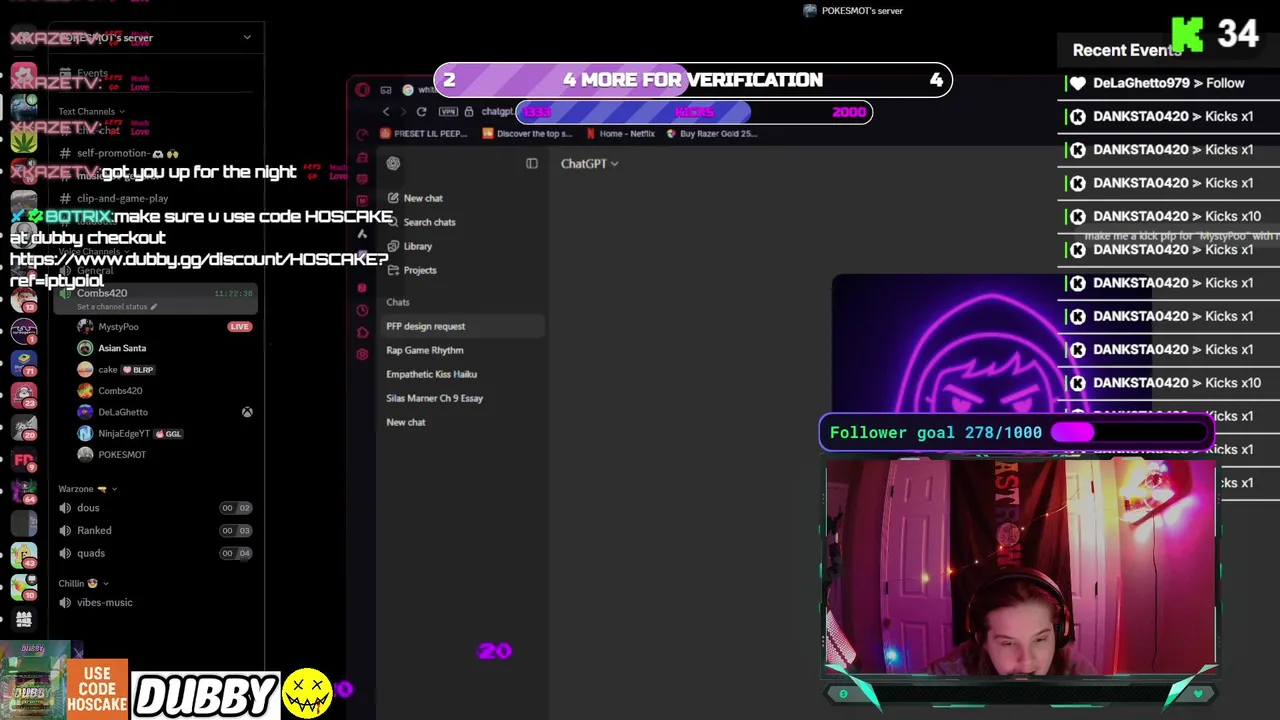Viewport: 1280px width, 720px height.
Task: Open Aria AI icon in Opera sidebar
Action: tap(362, 234)
